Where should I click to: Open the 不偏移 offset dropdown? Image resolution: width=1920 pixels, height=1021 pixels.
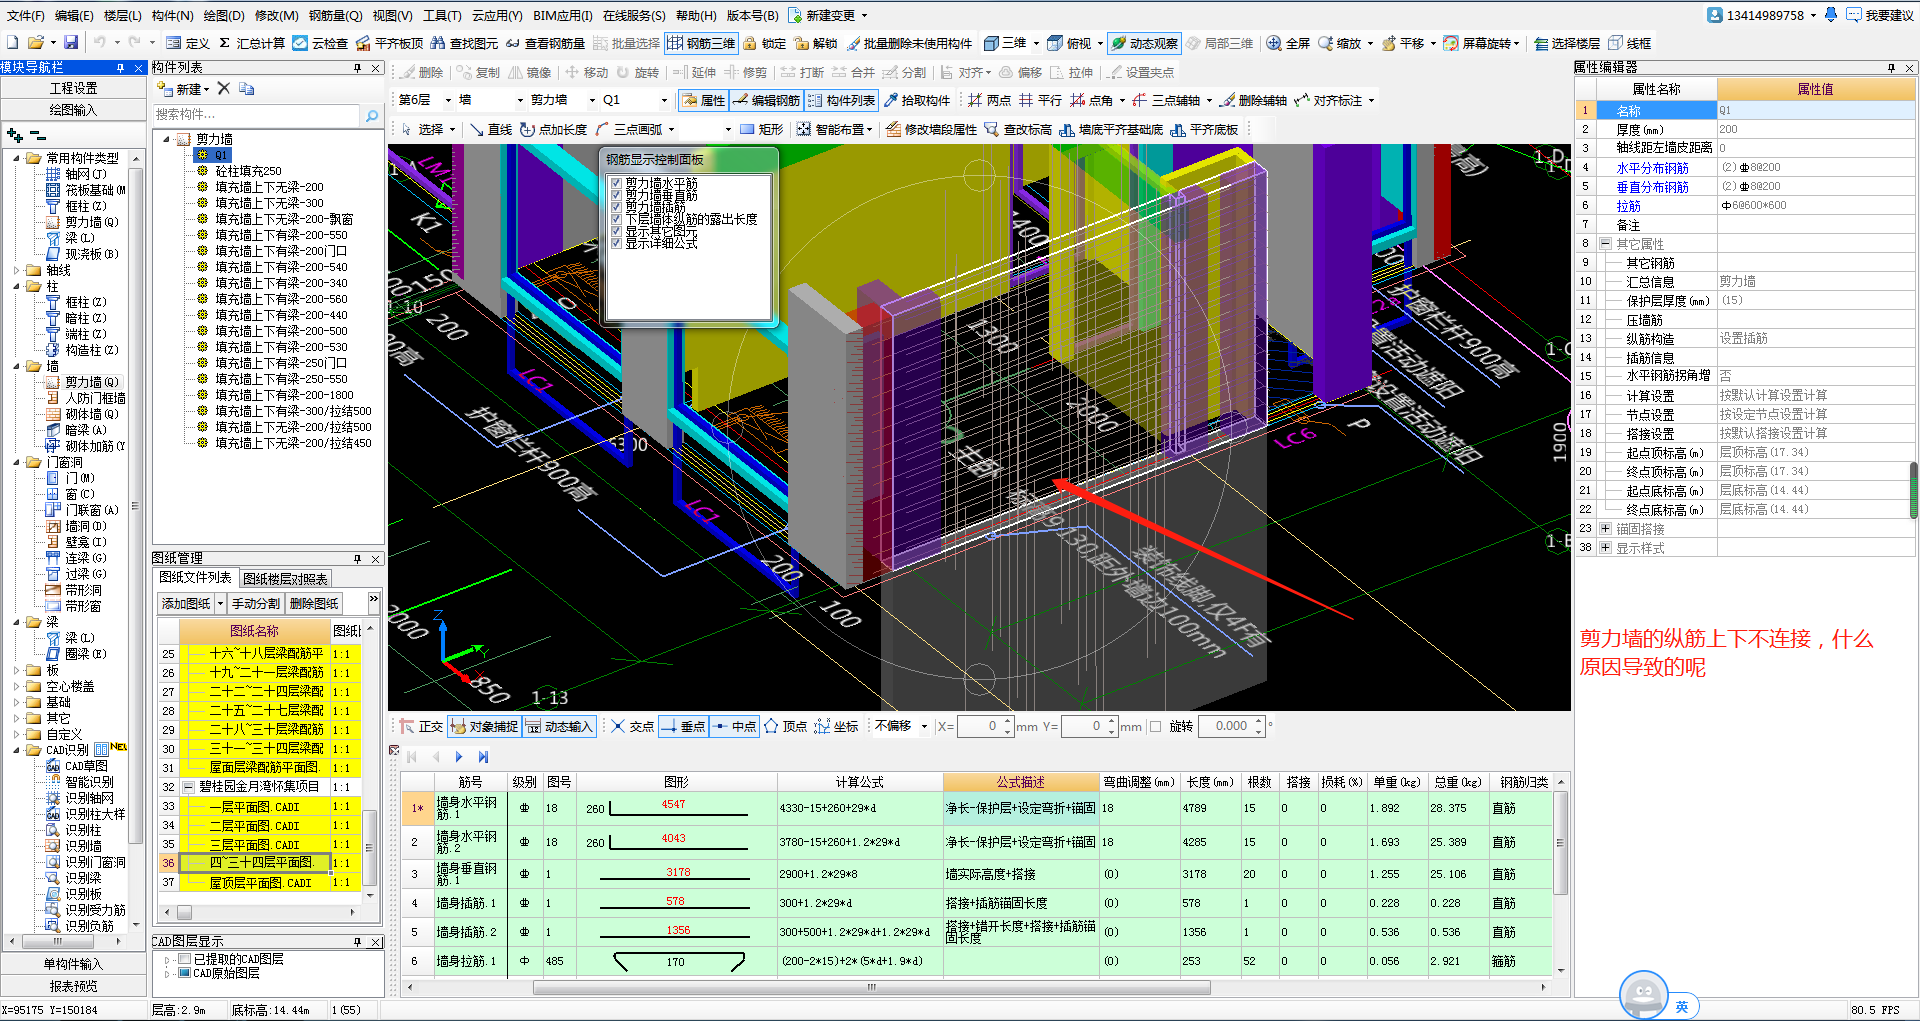tap(924, 727)
